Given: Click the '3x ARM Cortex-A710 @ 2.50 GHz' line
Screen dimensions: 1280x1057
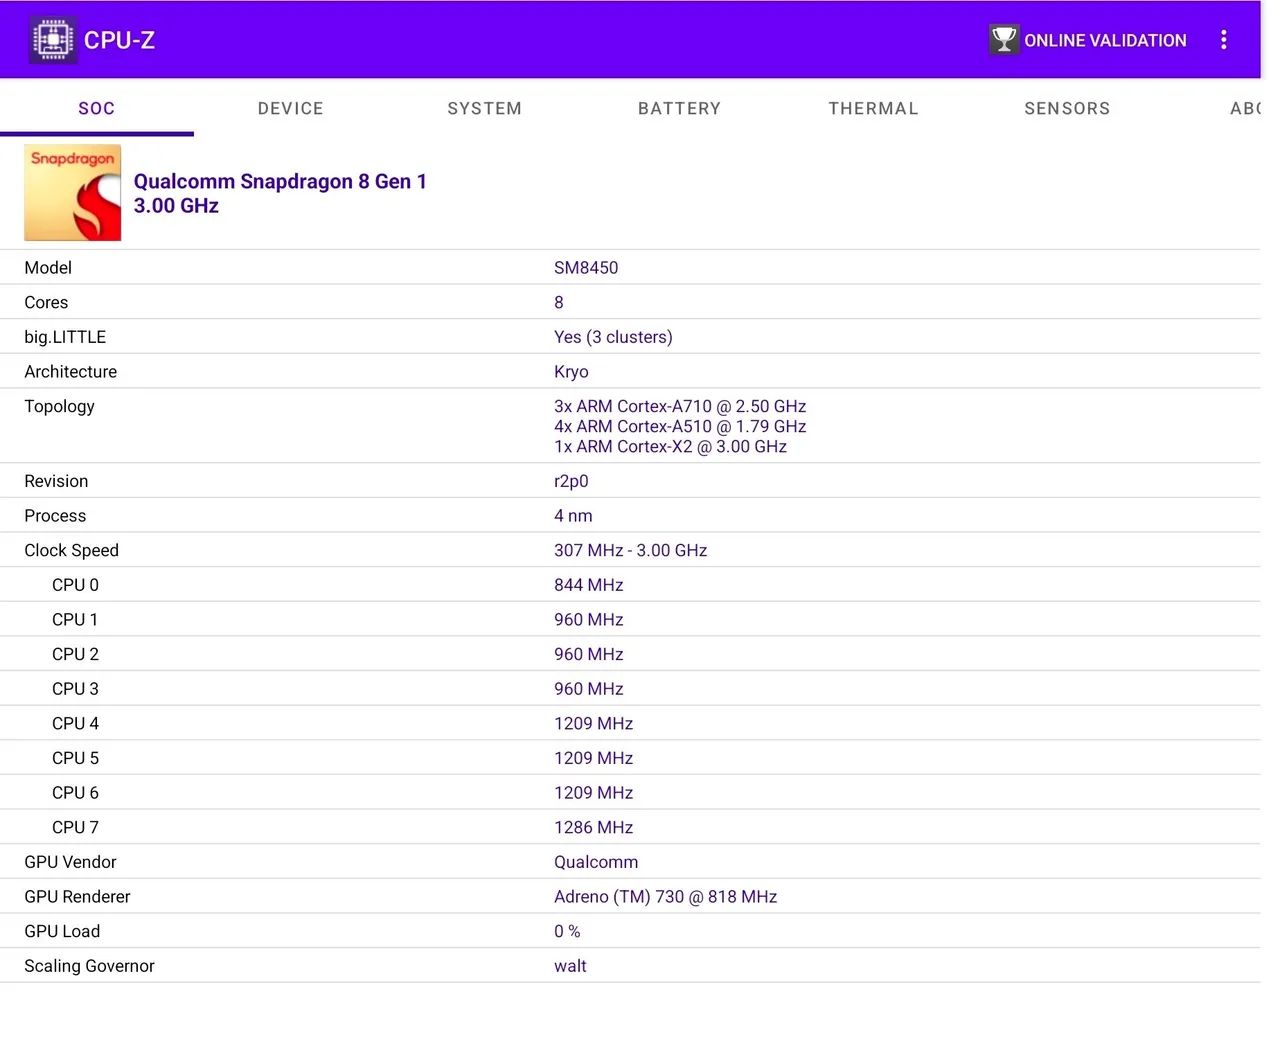Looking at the screenshot, I should pos(680,406).
